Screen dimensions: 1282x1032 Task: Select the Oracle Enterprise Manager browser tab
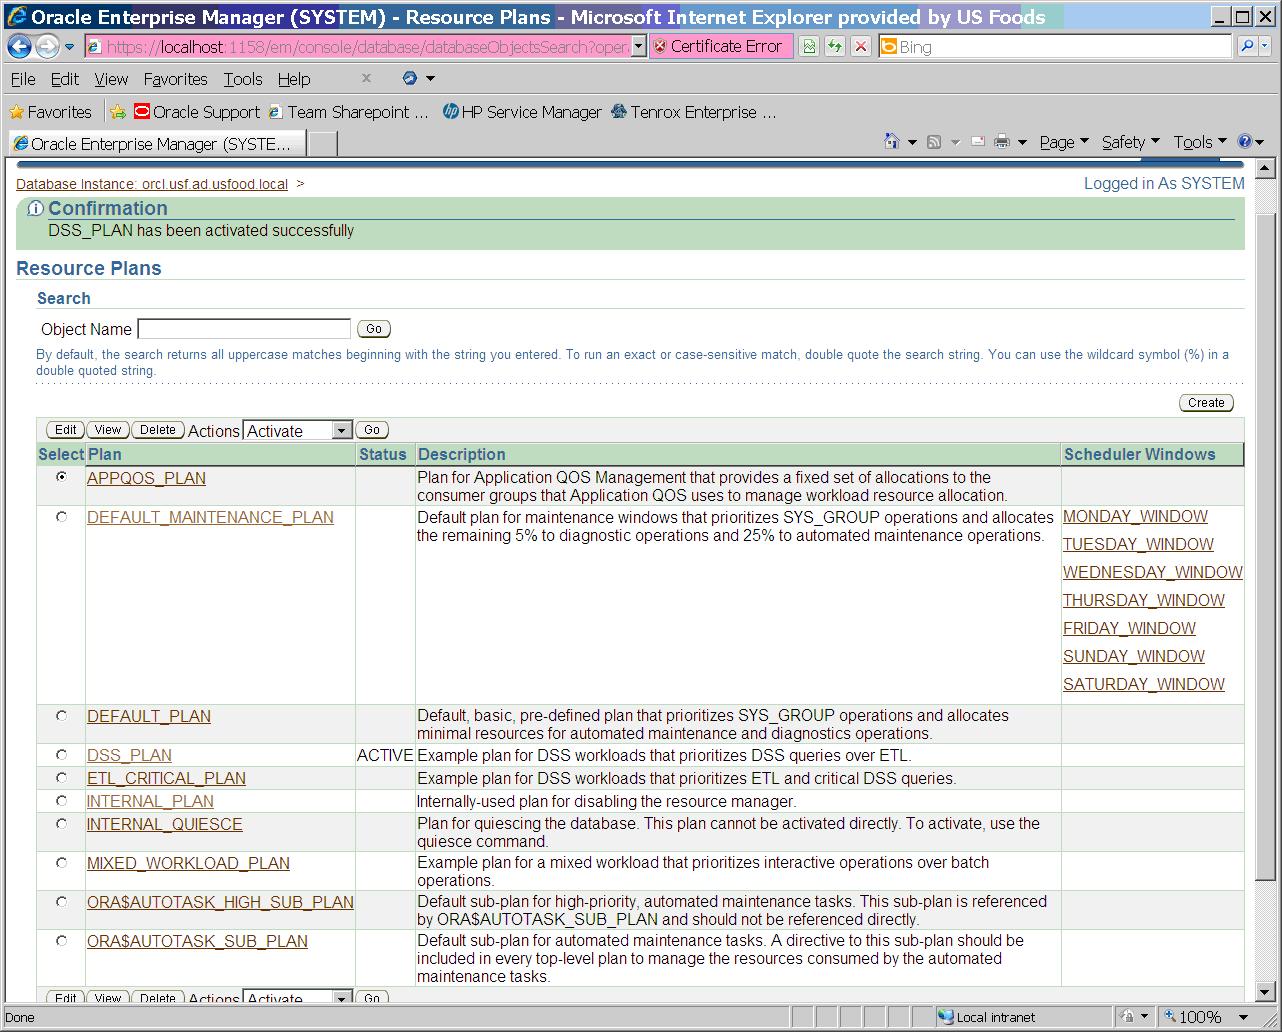(x=156, y=144)
